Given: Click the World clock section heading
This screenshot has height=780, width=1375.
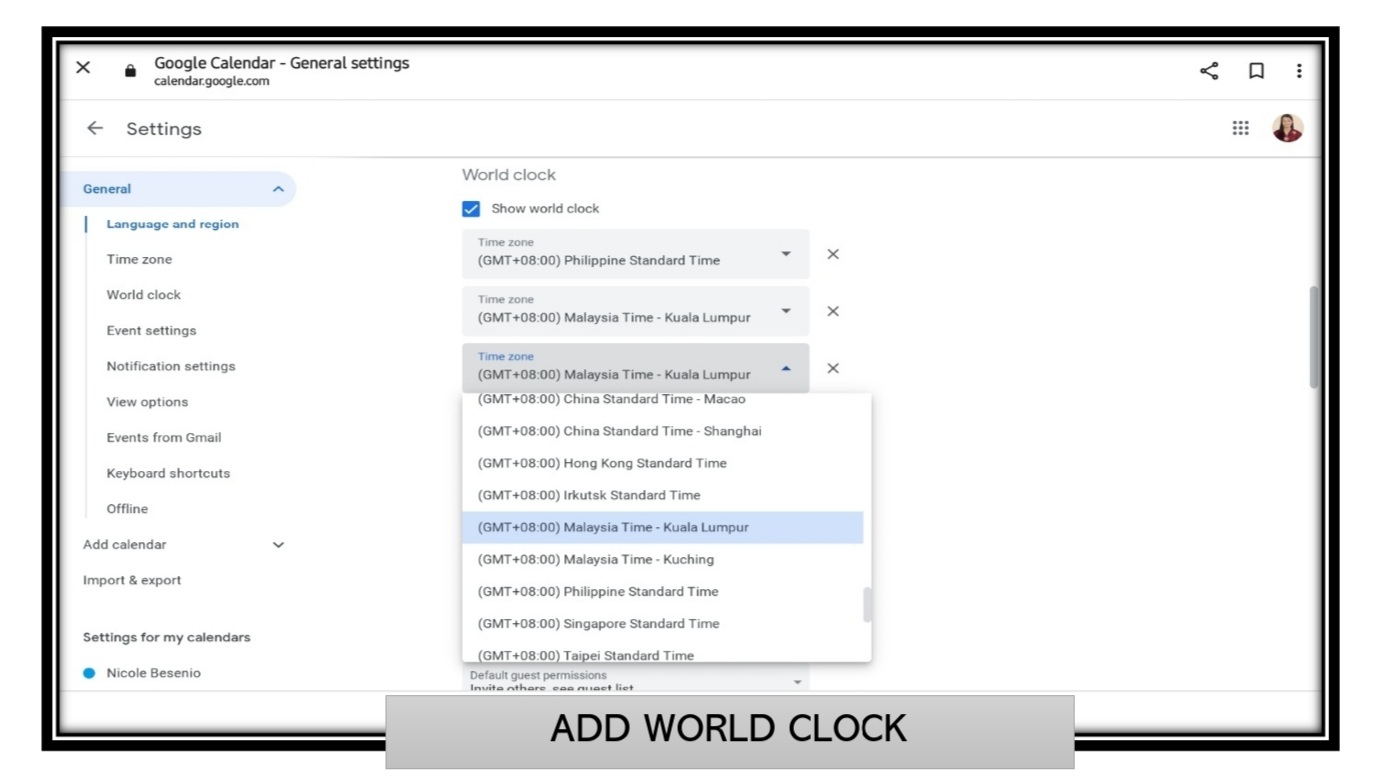Looking at the screenshot, I should click(509, 175).
